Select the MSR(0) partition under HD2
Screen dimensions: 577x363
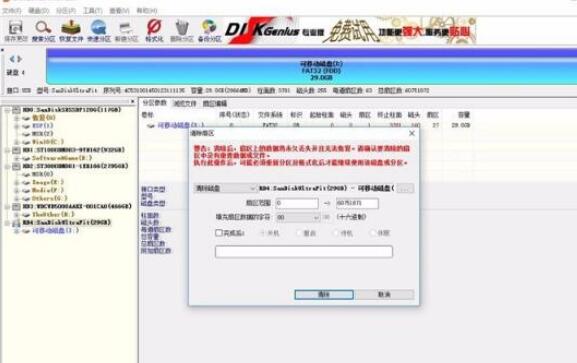(43, 174)
